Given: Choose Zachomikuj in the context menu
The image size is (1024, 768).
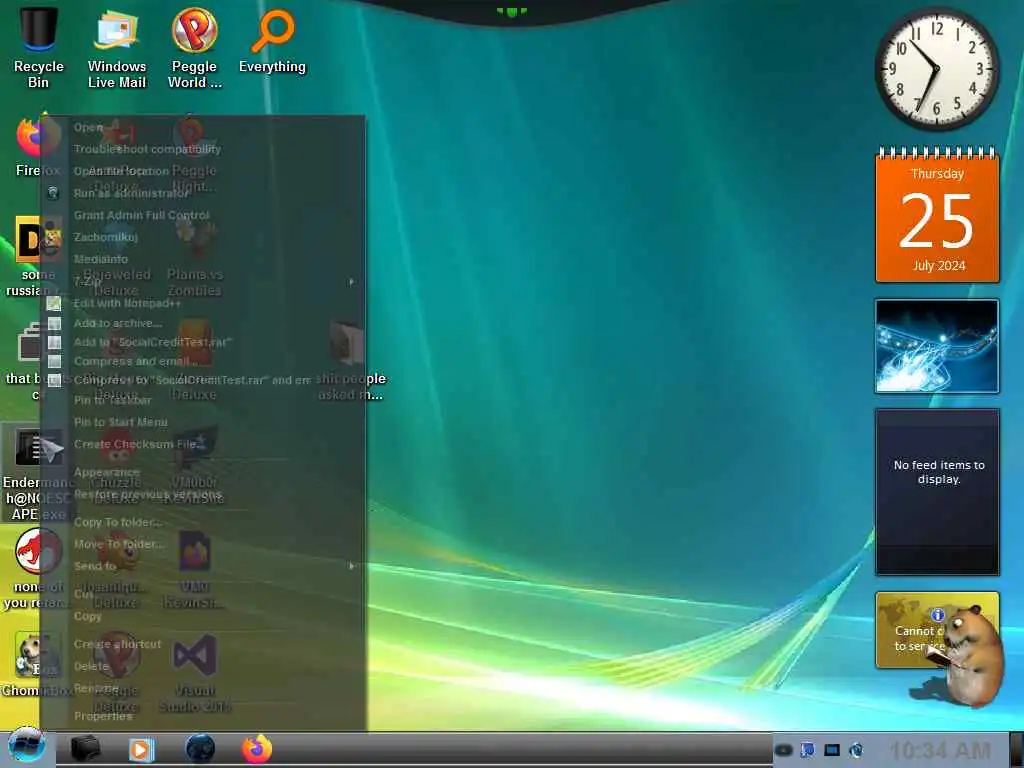Looking at the screenshot, I should (202, 237).
